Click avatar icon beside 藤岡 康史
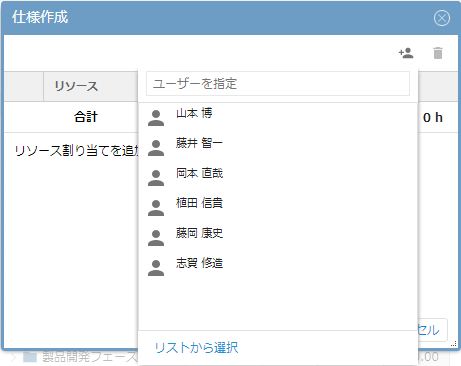The image size is (461, 366). 156,238
